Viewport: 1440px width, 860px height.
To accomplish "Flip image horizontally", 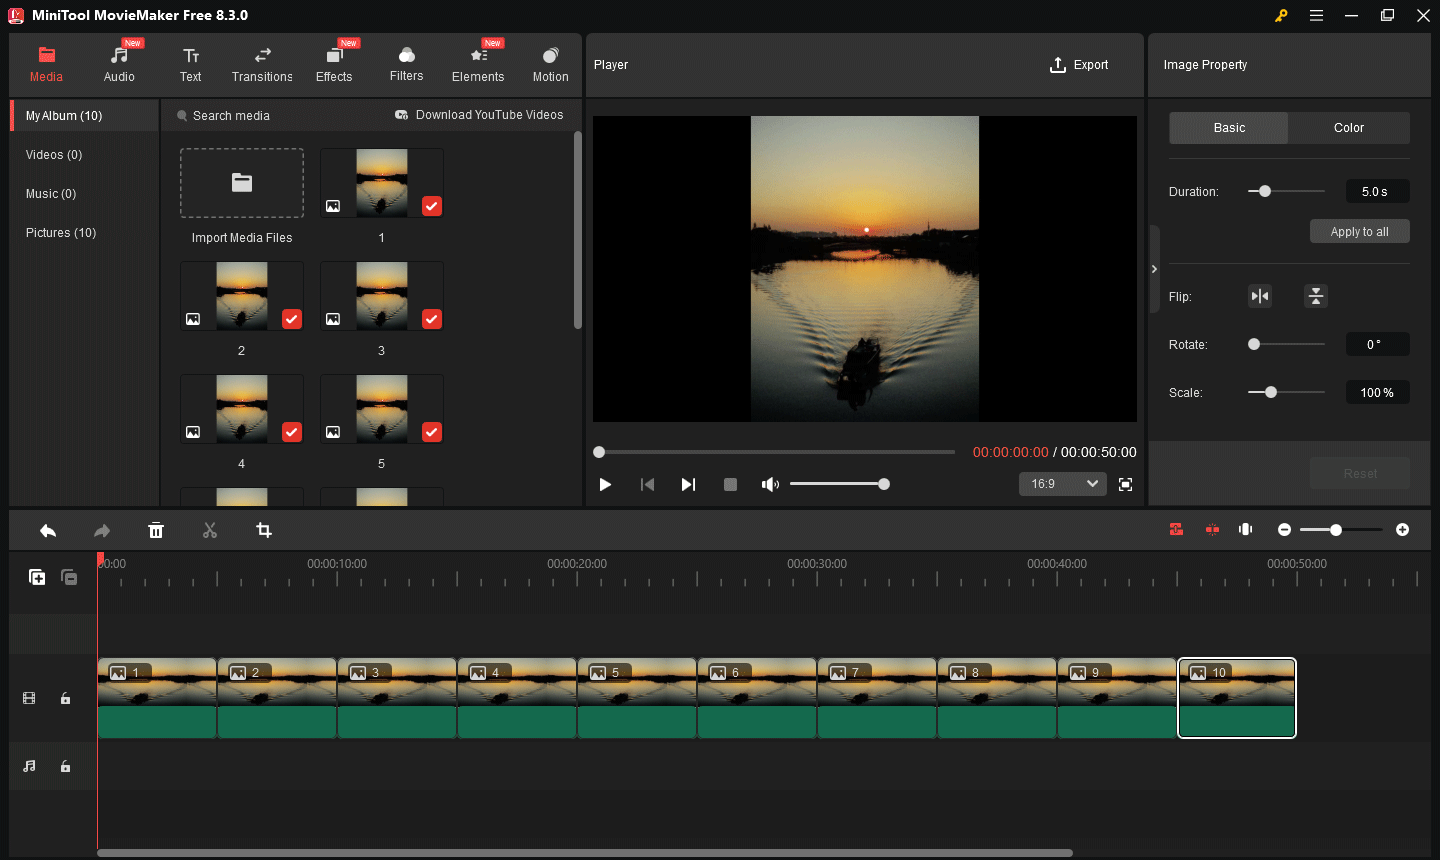I will (x=1260, y=296).
